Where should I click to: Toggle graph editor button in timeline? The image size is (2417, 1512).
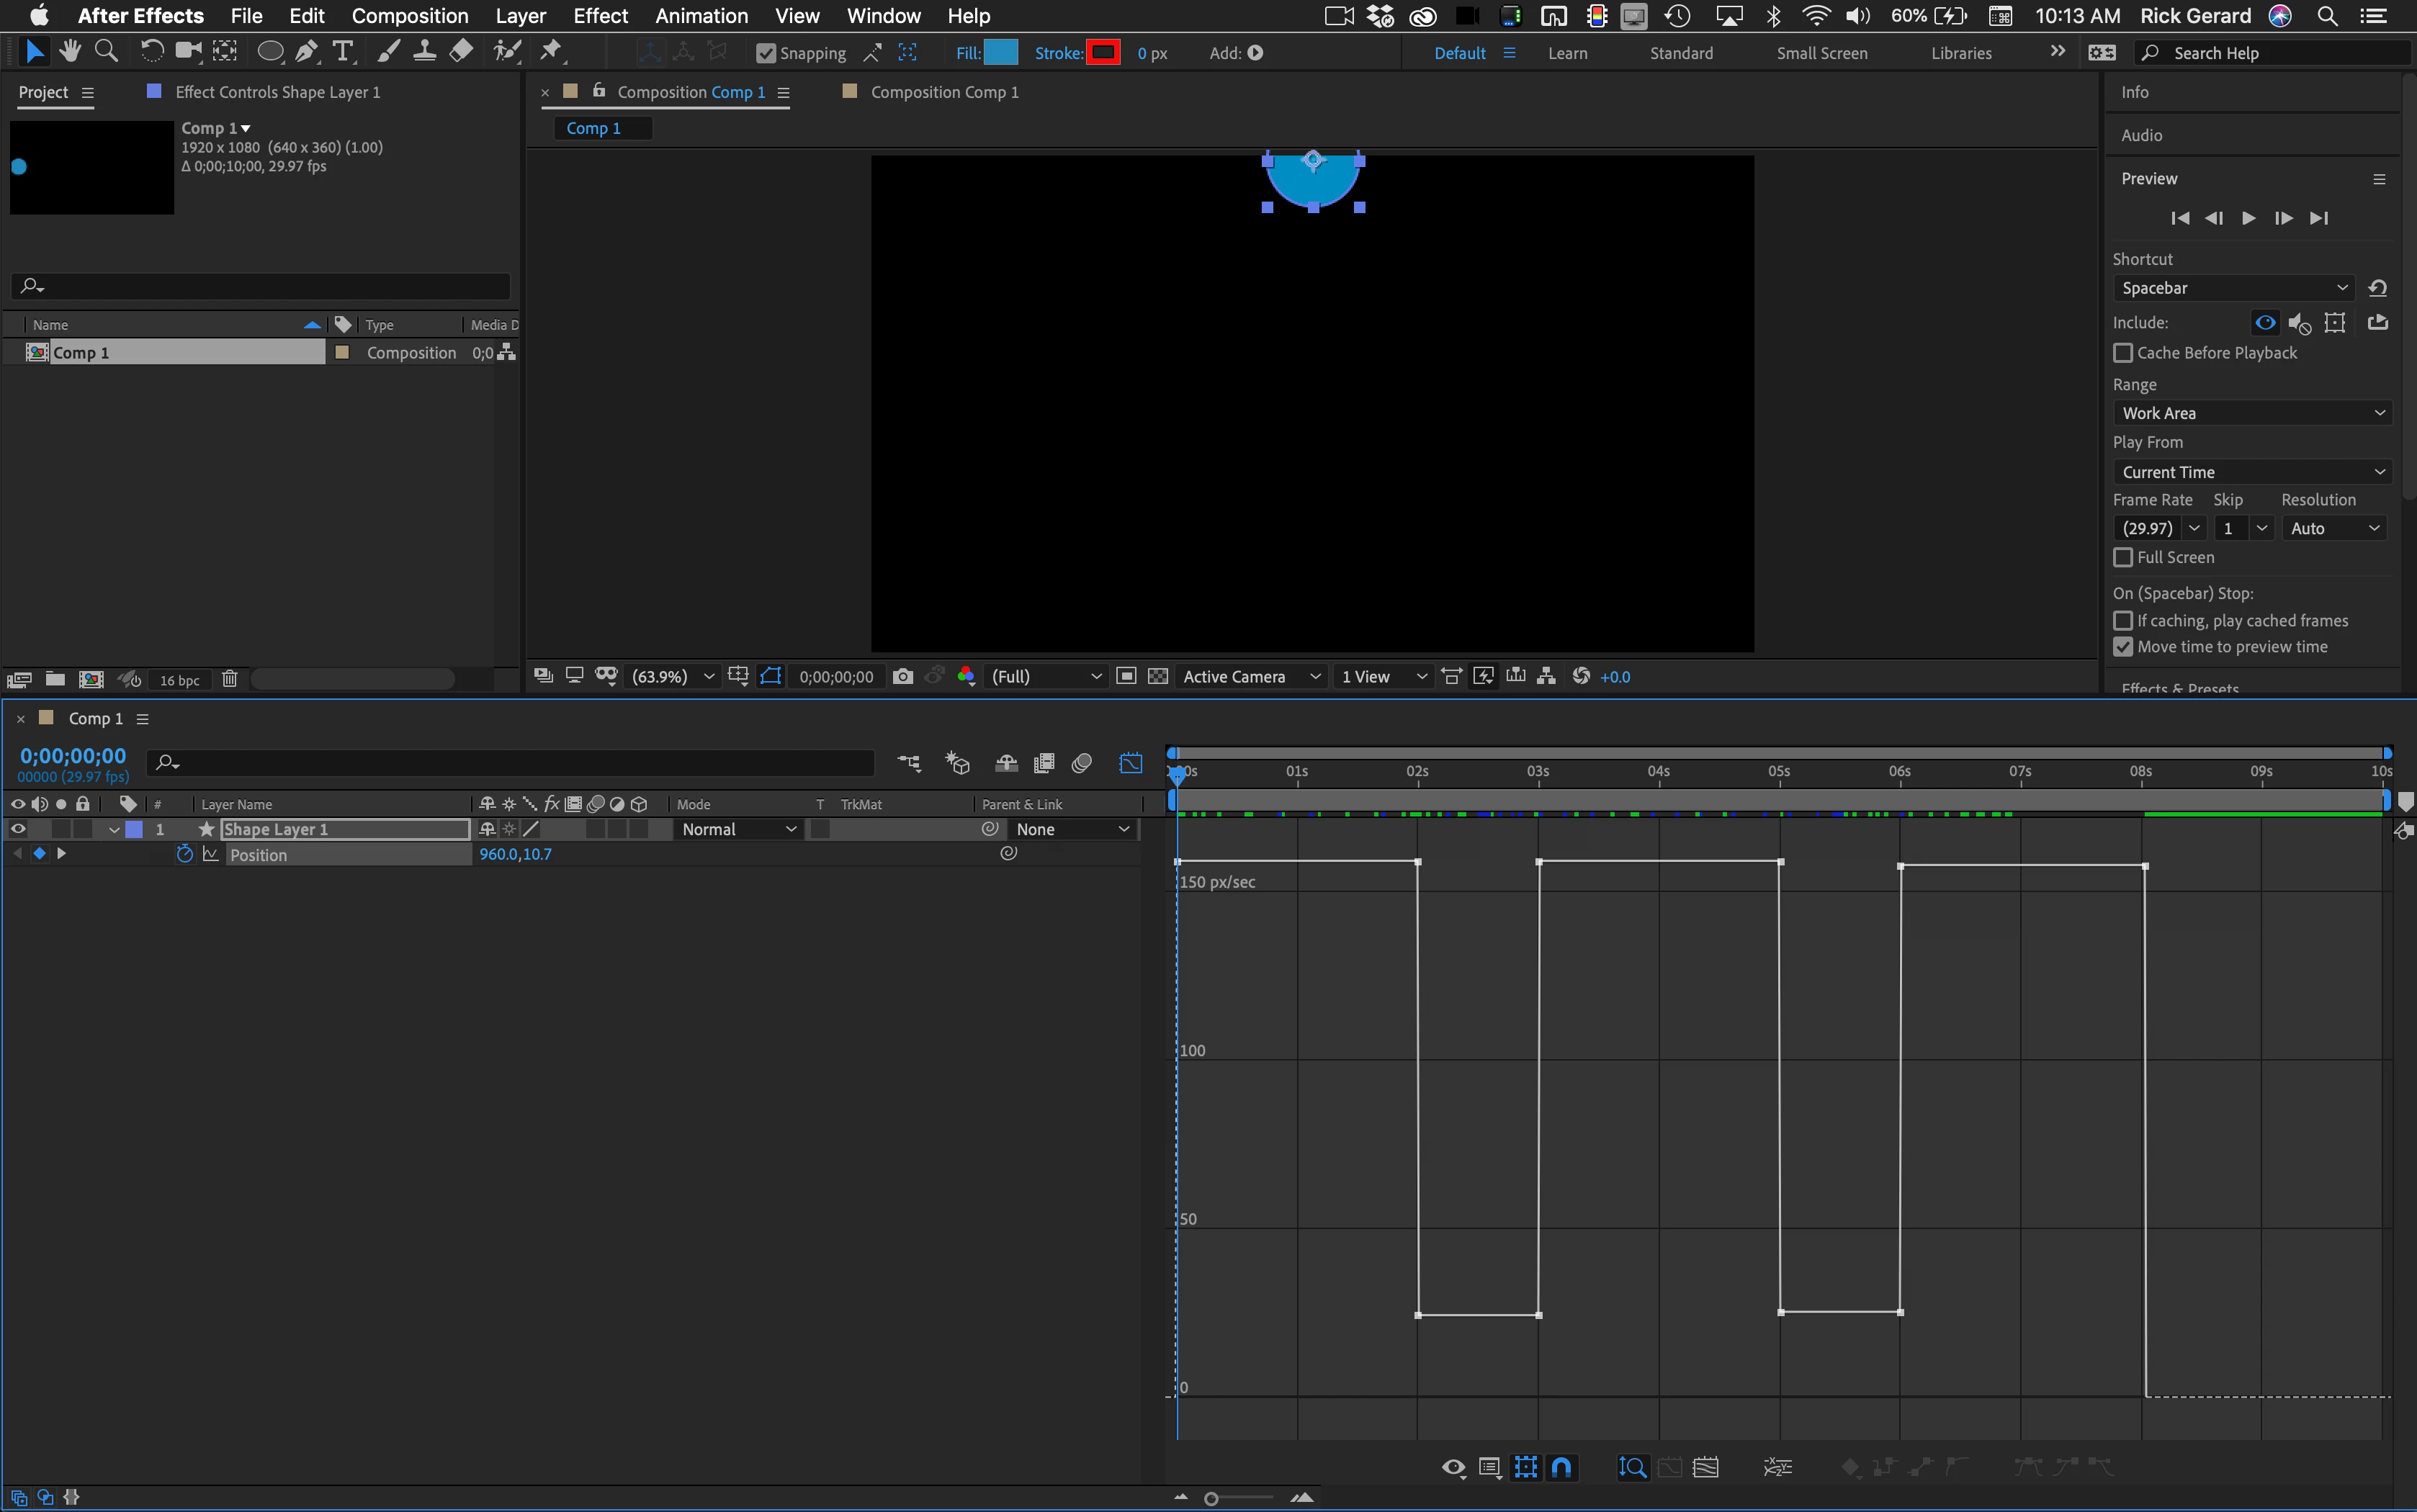[x=1130, y=764]
